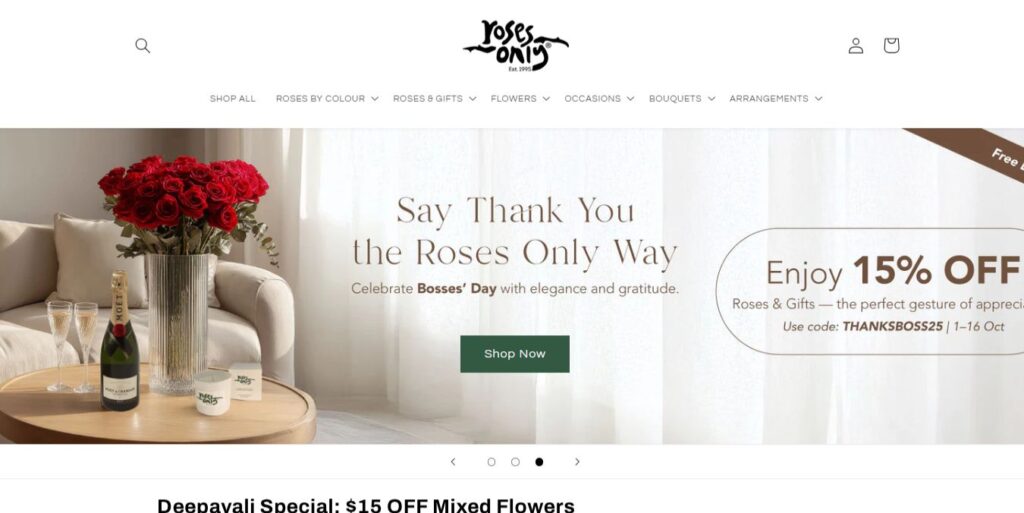
Task: Expand the Roses by Colour dropdown
Action: [327, 99]
